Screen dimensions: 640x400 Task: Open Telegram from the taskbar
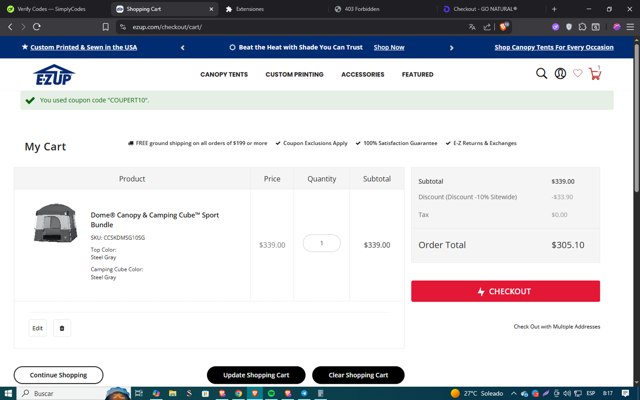(x=304, y=393)
